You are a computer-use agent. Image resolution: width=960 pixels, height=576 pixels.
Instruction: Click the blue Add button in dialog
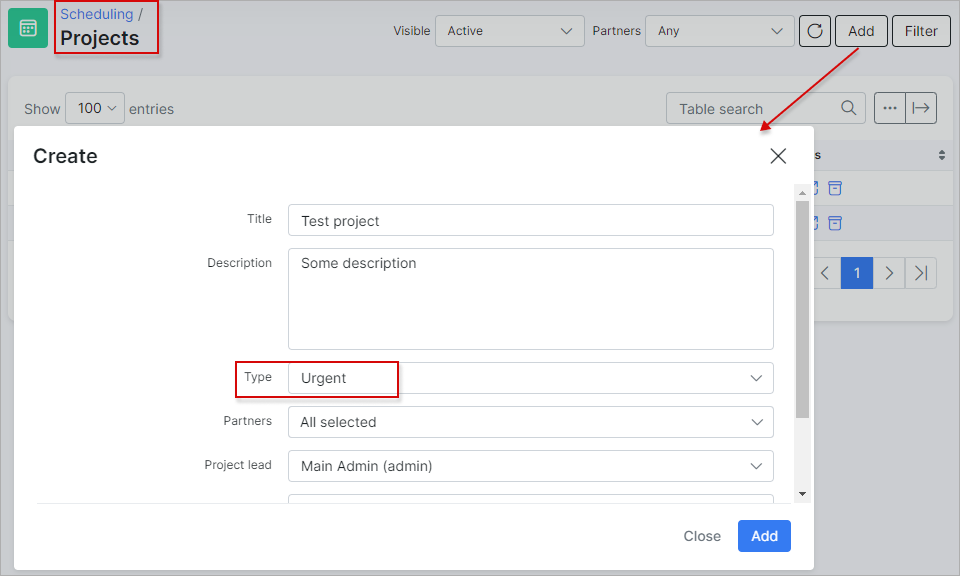pos(764,536)
